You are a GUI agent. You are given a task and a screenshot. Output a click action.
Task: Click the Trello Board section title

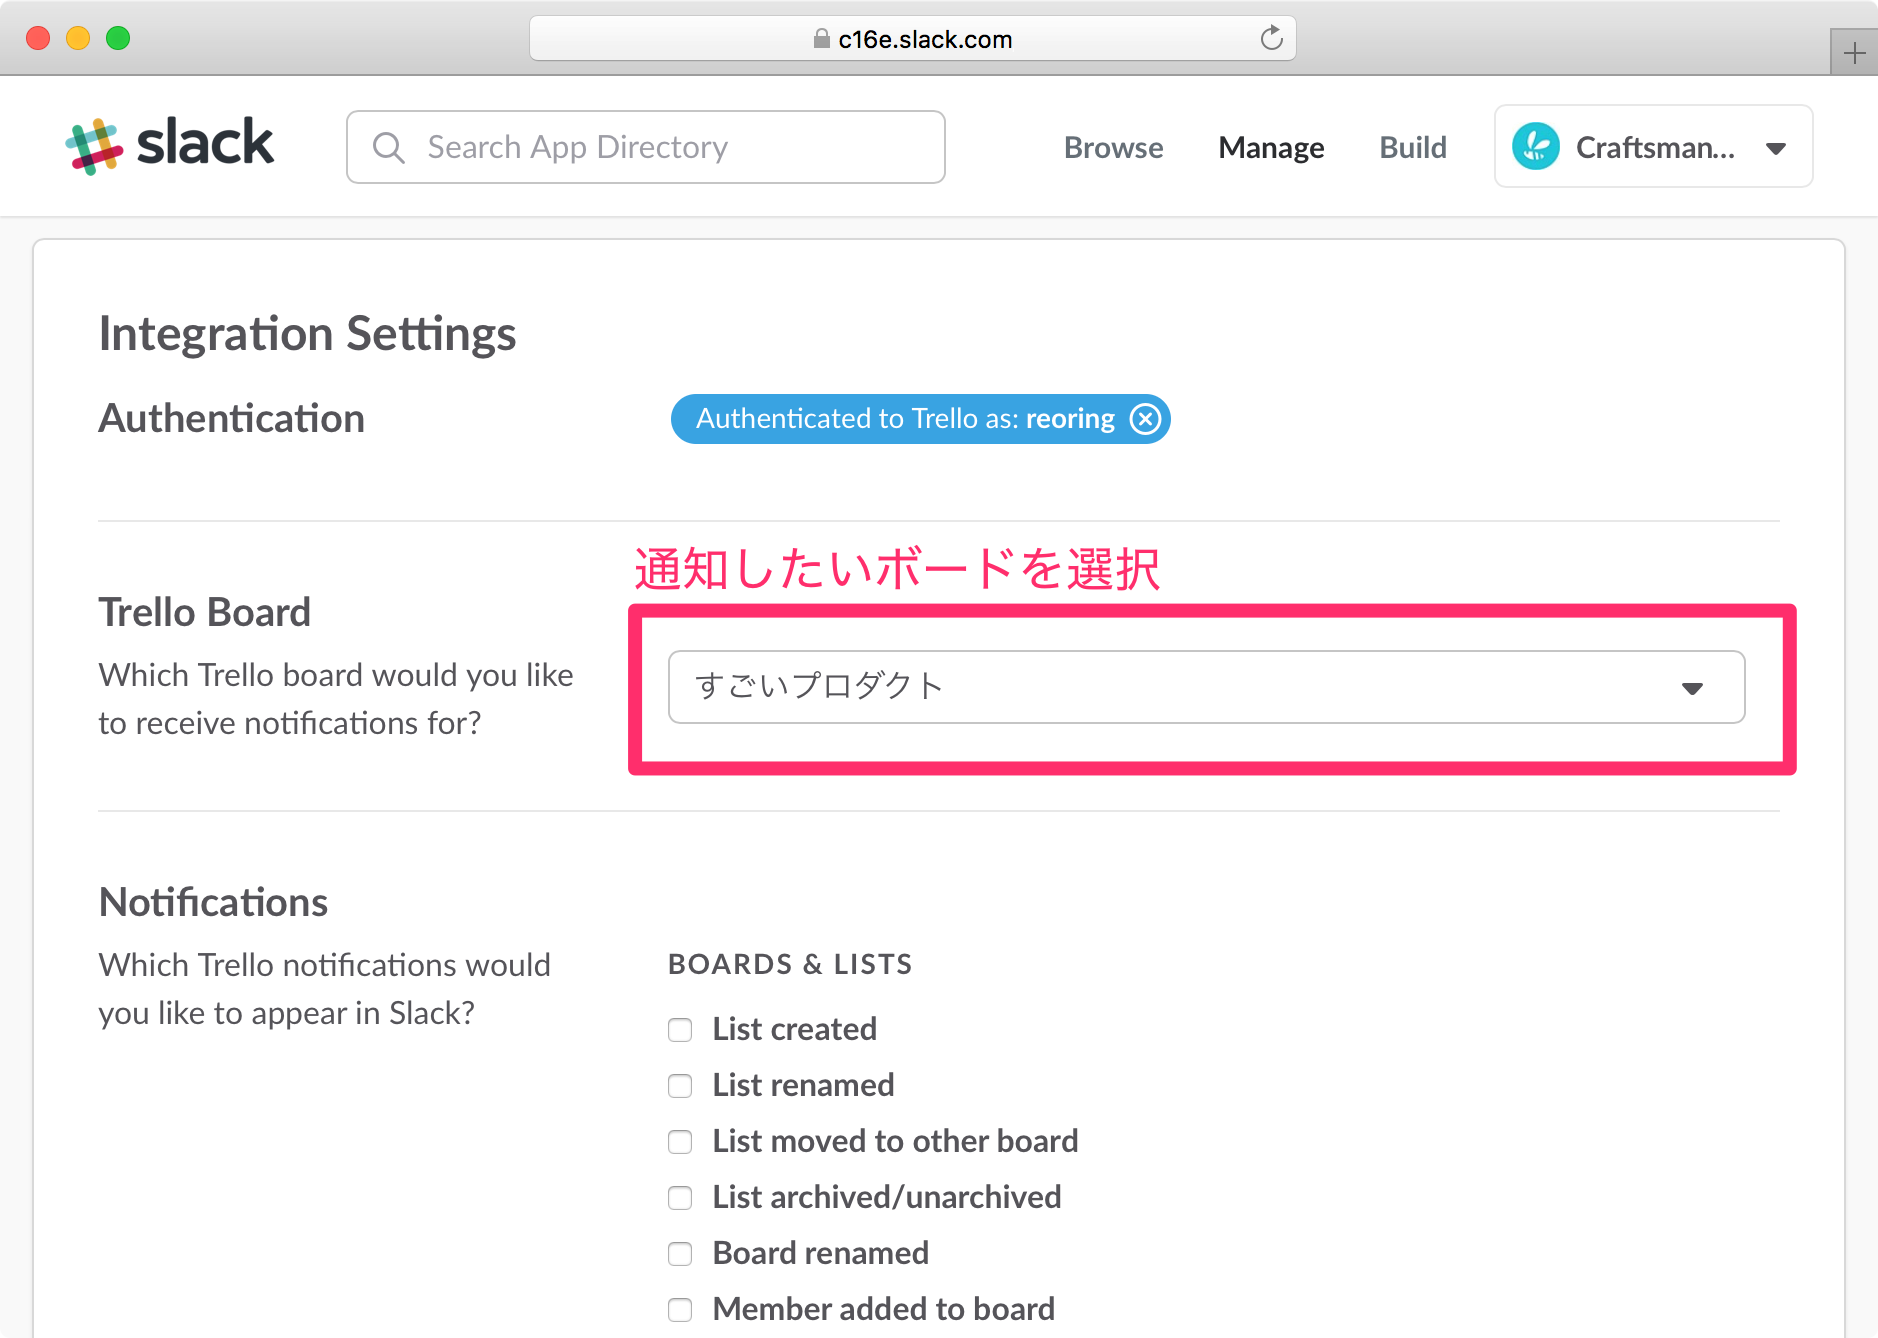click(x=205, y=612)
